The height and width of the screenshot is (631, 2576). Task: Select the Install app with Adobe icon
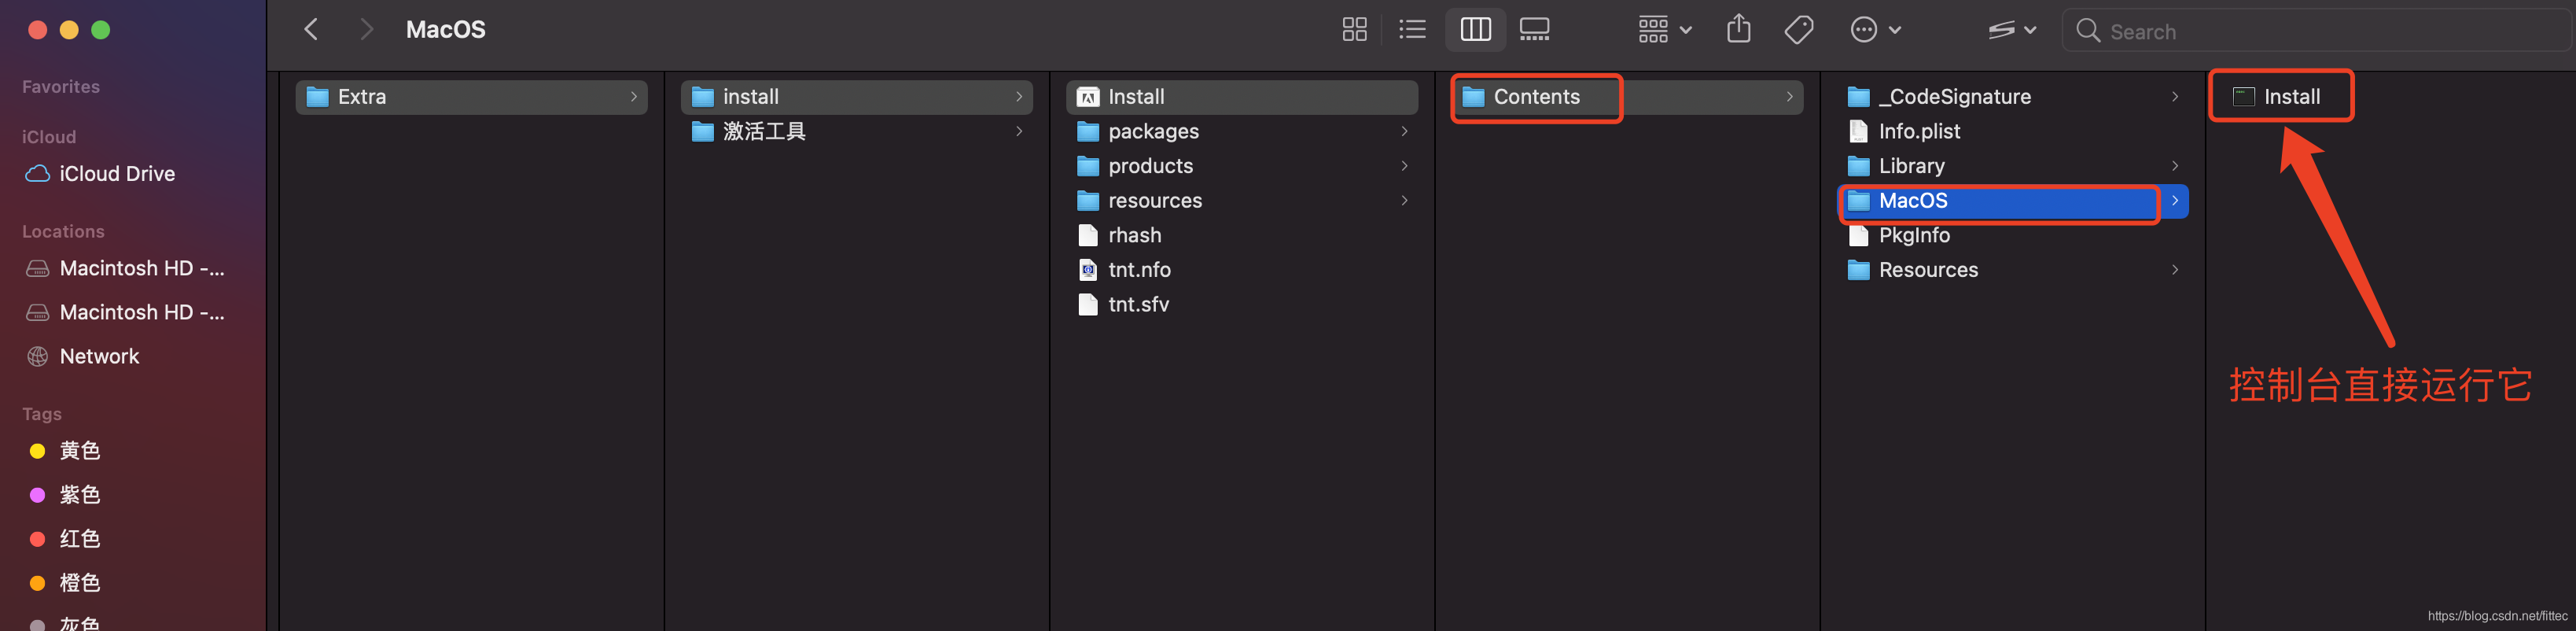coord(1242,97)
